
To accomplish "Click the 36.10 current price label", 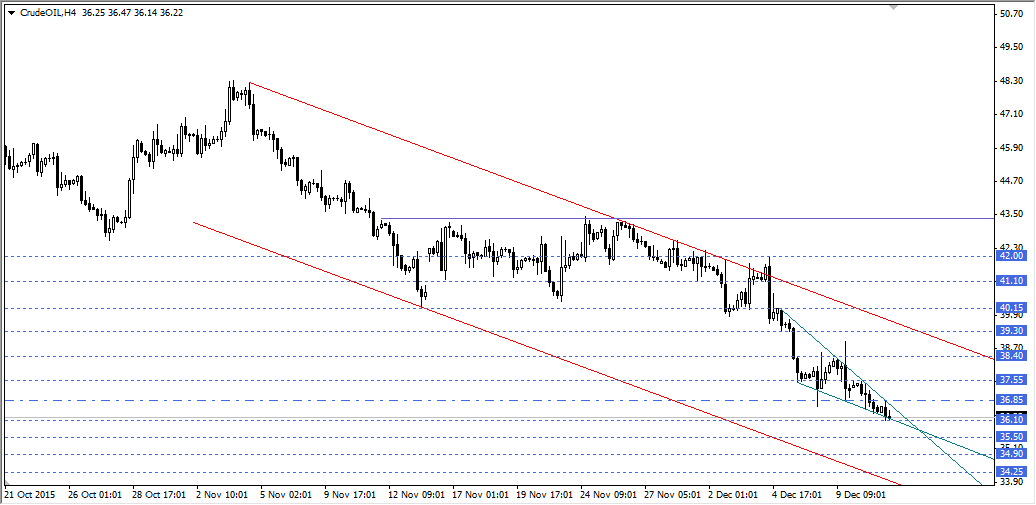I will (1010, 419).
